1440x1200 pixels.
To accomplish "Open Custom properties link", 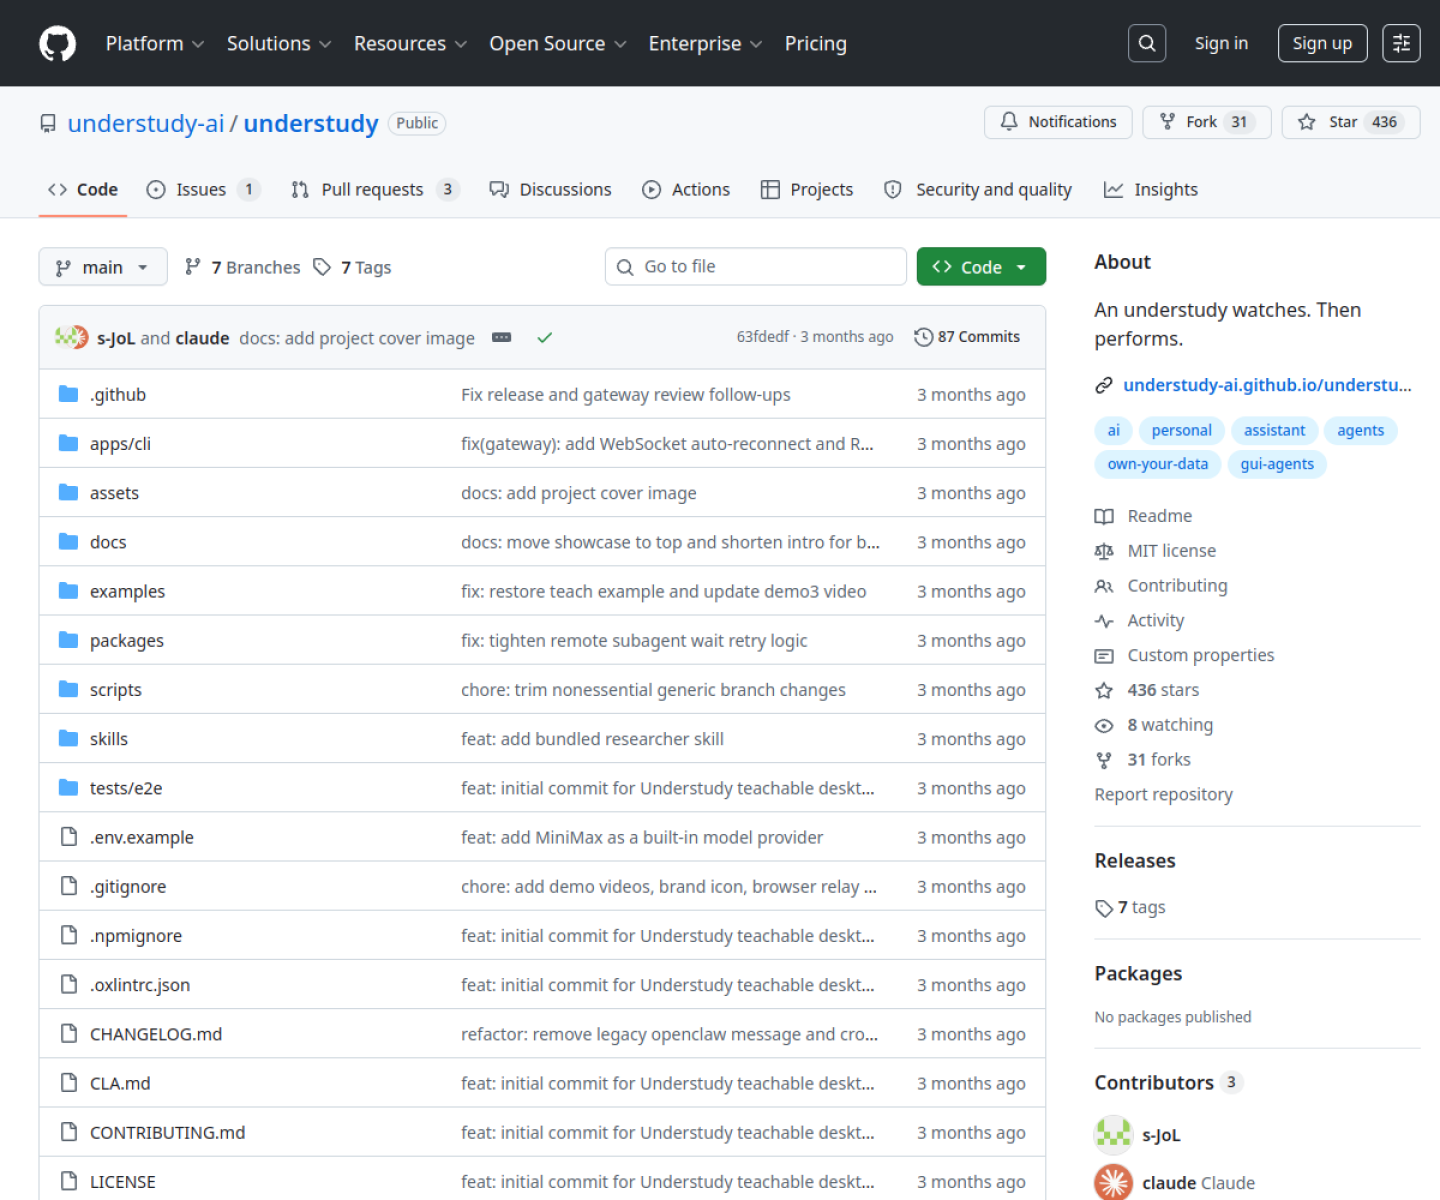I will tap(1185, 656).
